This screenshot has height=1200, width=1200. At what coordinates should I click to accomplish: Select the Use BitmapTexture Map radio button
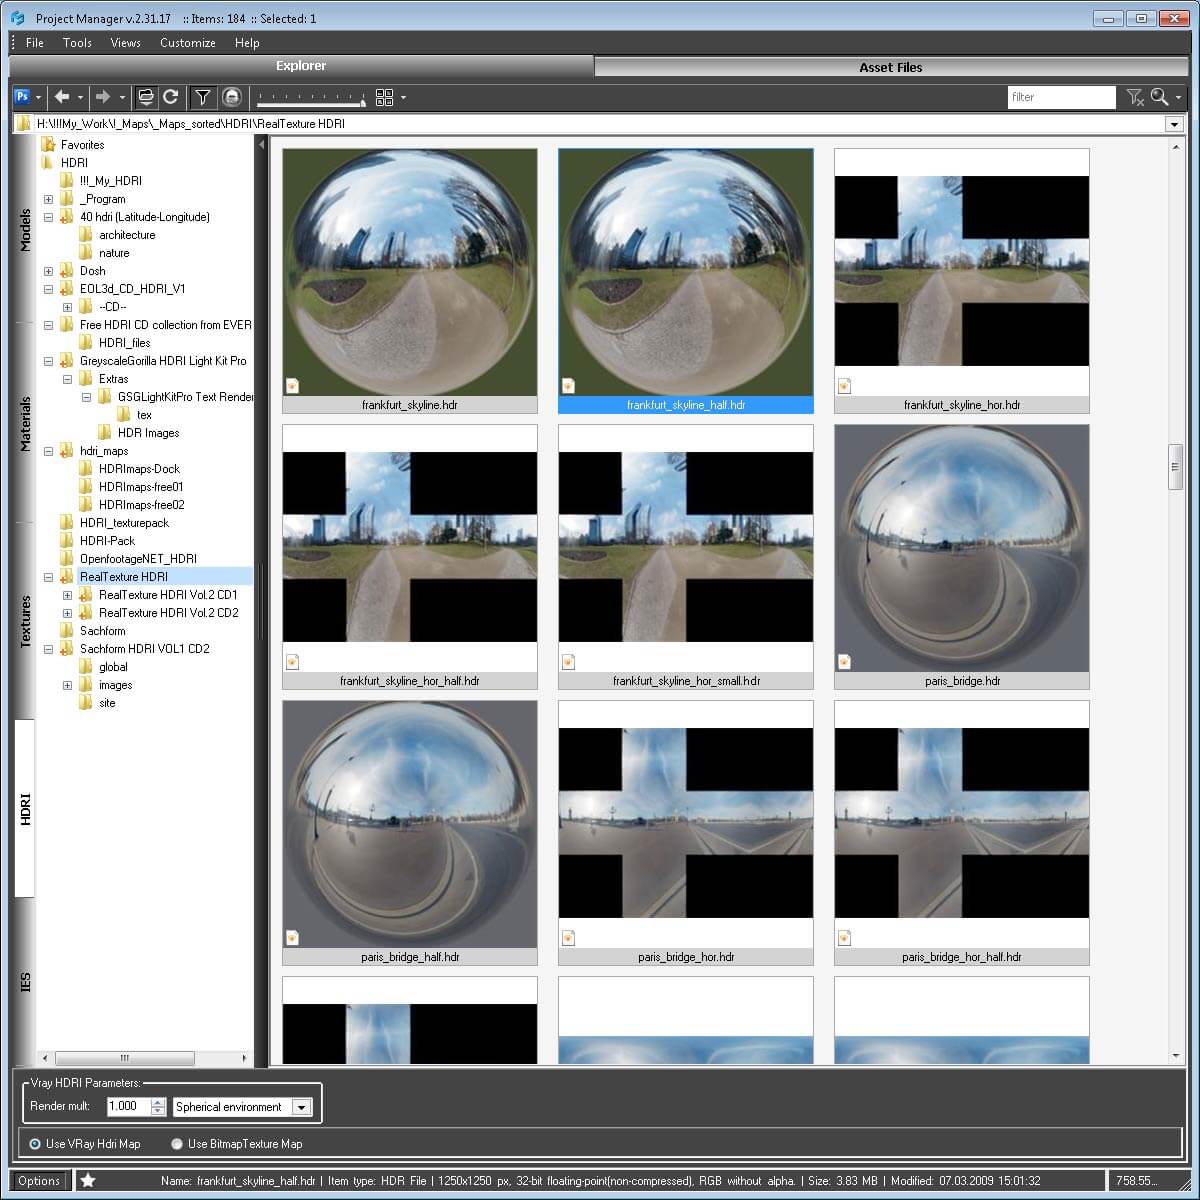click(176, 1143)
